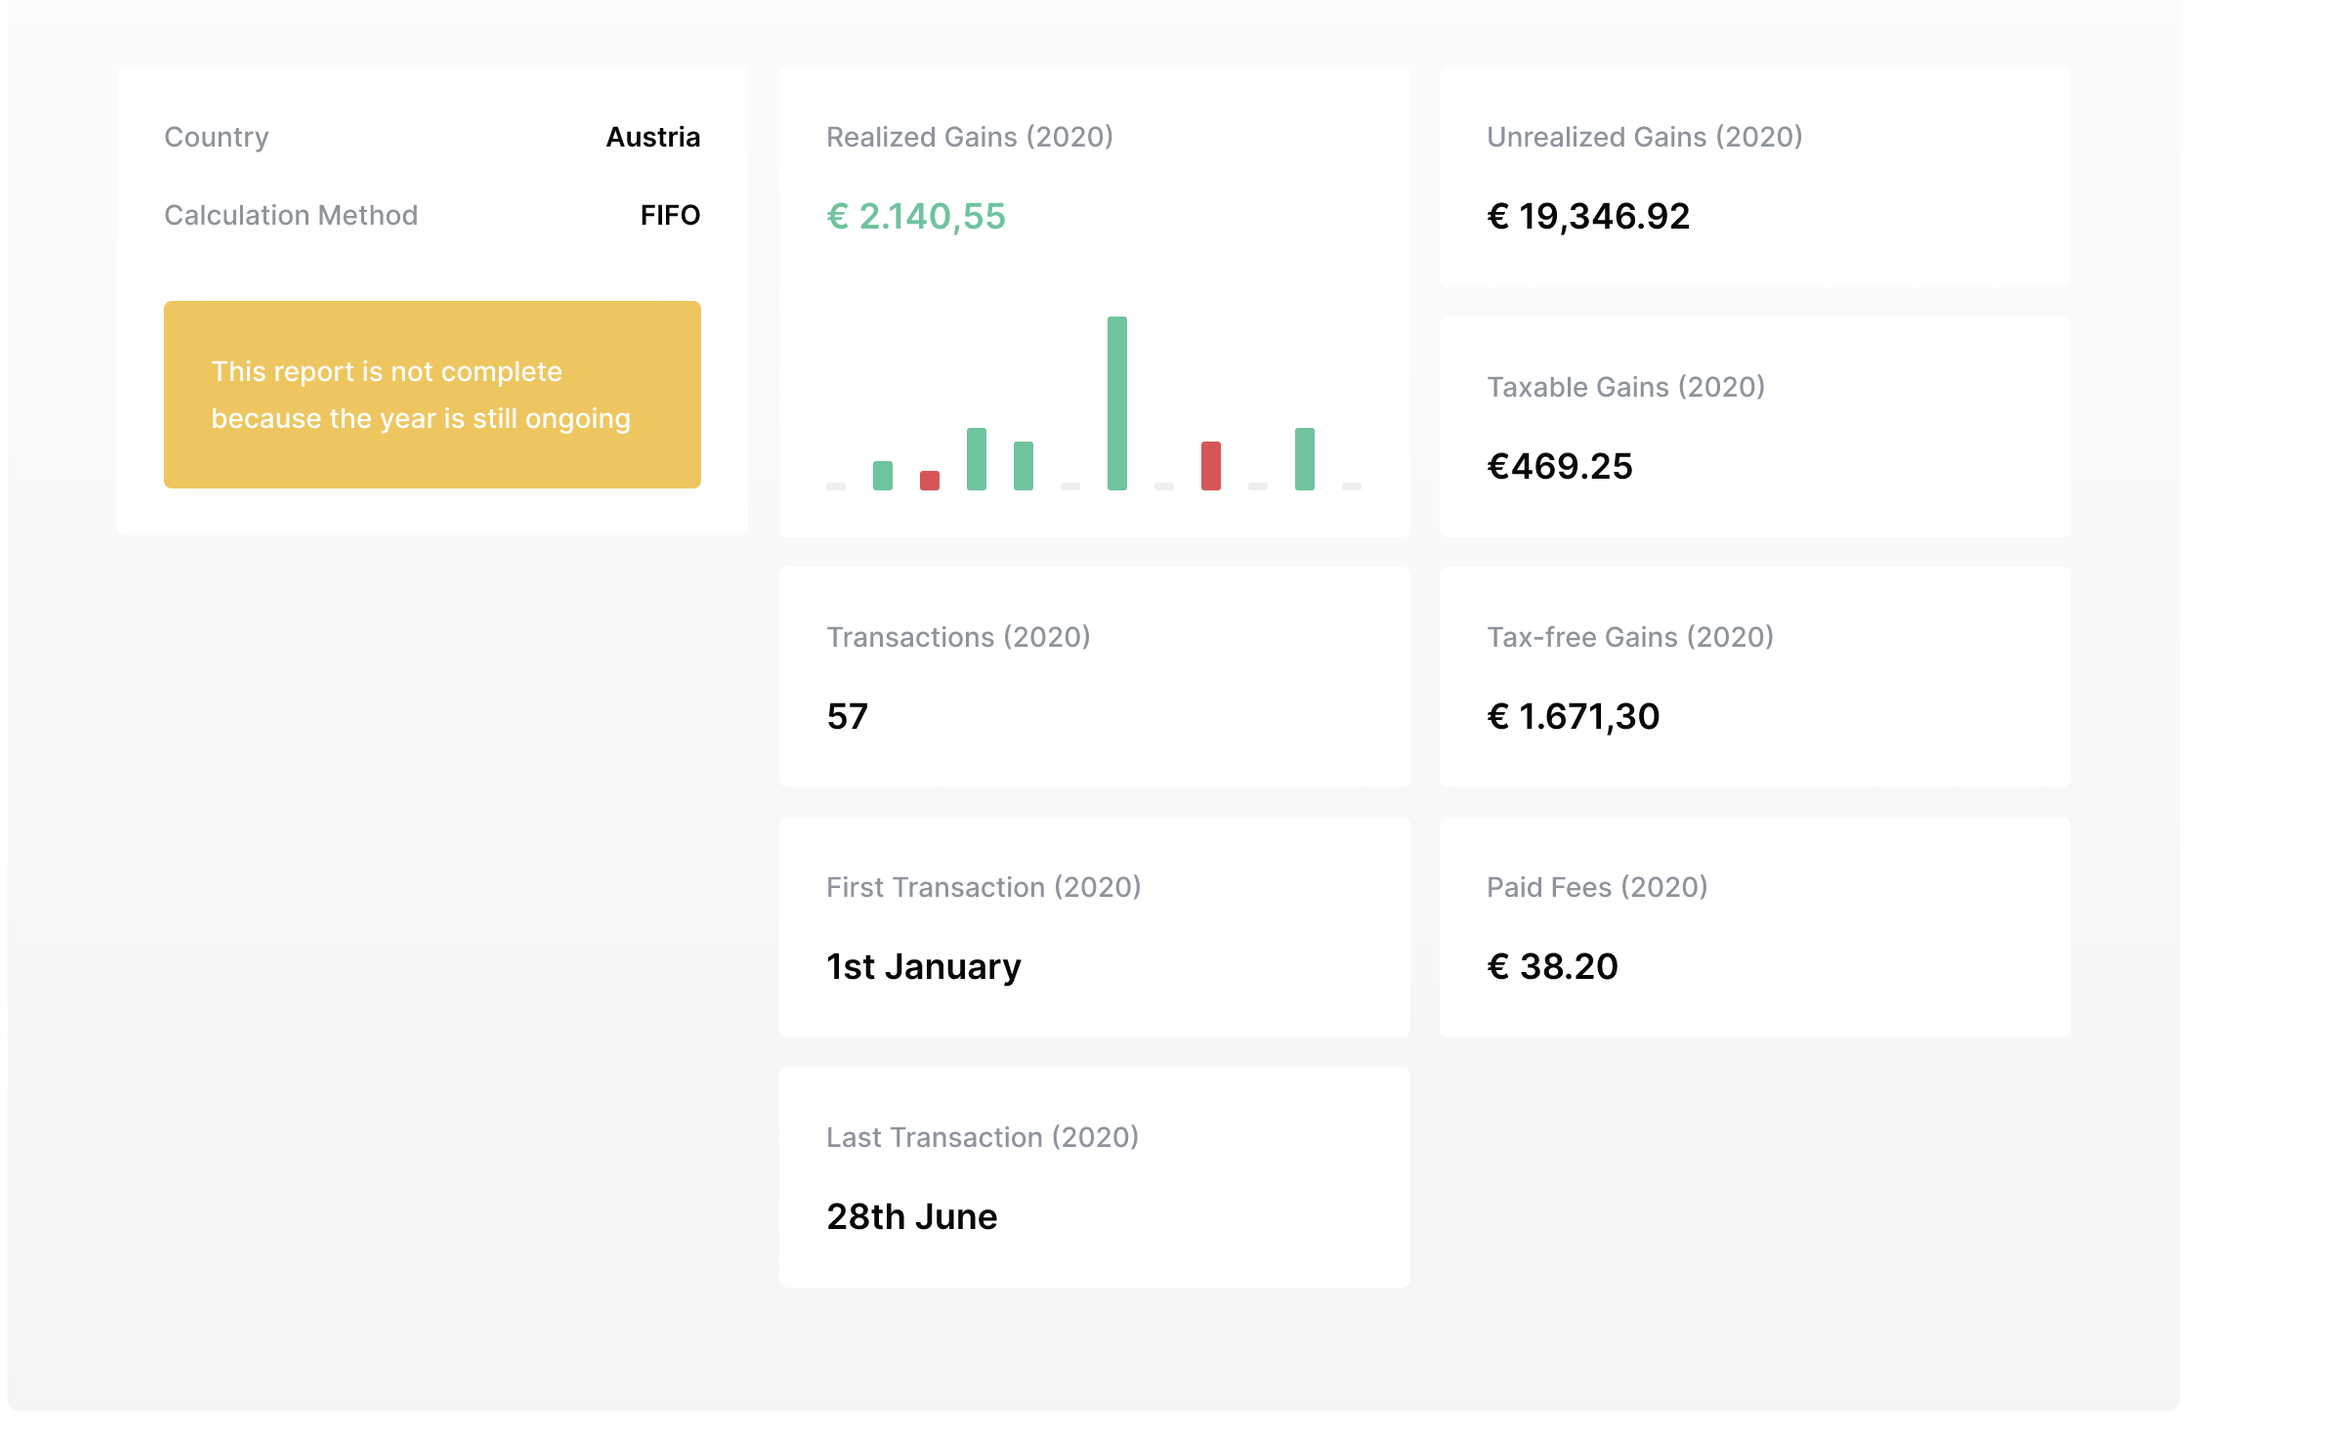2348x1440 pixels.
Task: Click the Calculation Method label
Action: point(291,214)
